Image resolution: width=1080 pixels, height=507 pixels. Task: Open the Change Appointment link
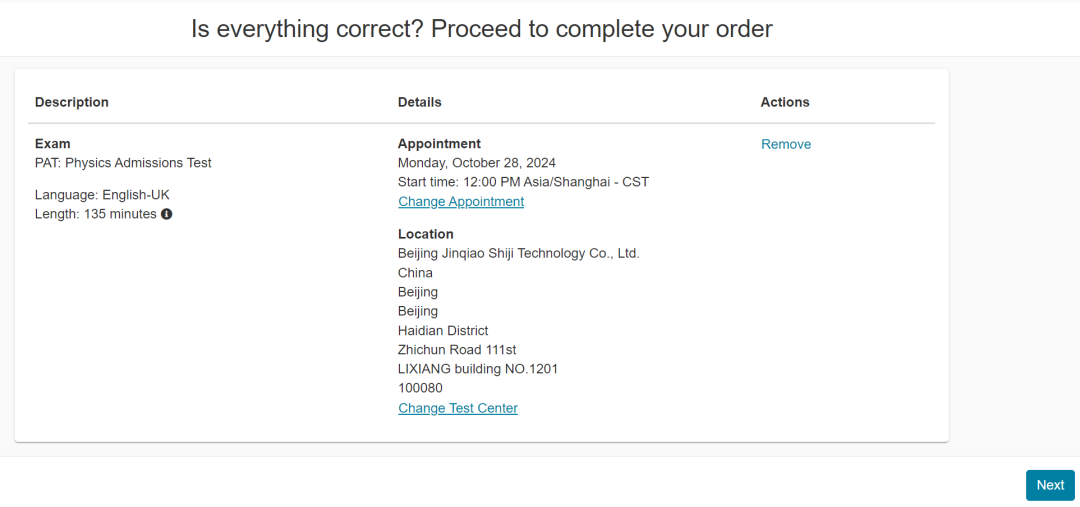[461, 202]
